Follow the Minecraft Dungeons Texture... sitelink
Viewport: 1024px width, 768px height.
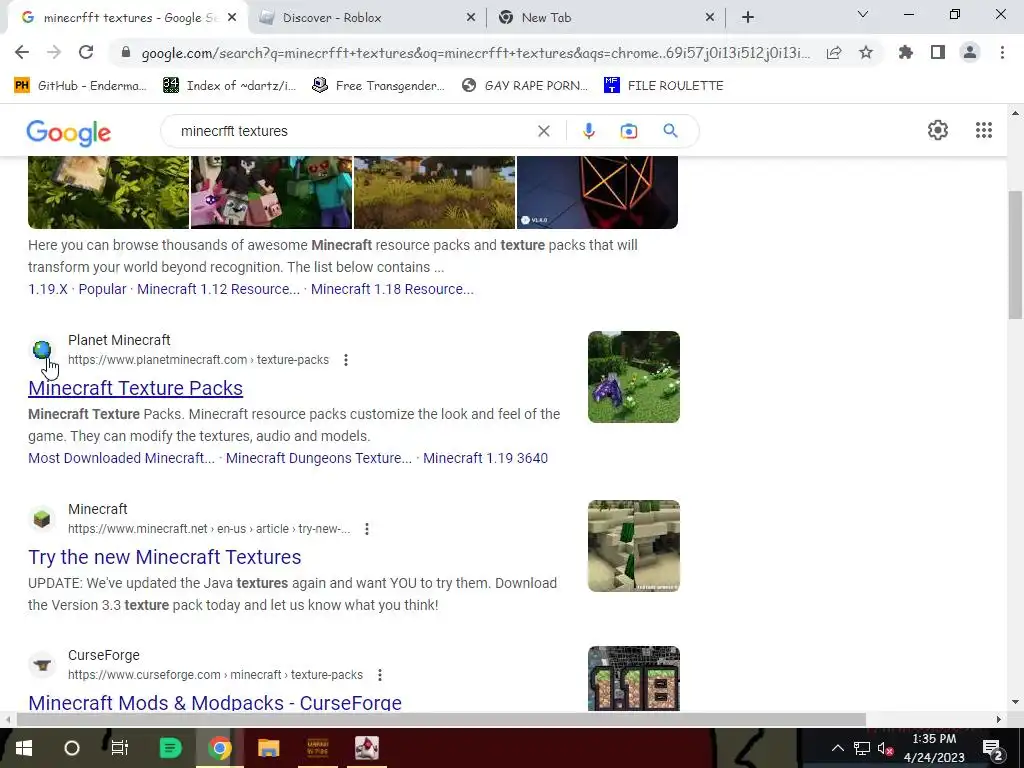point(319,458)
